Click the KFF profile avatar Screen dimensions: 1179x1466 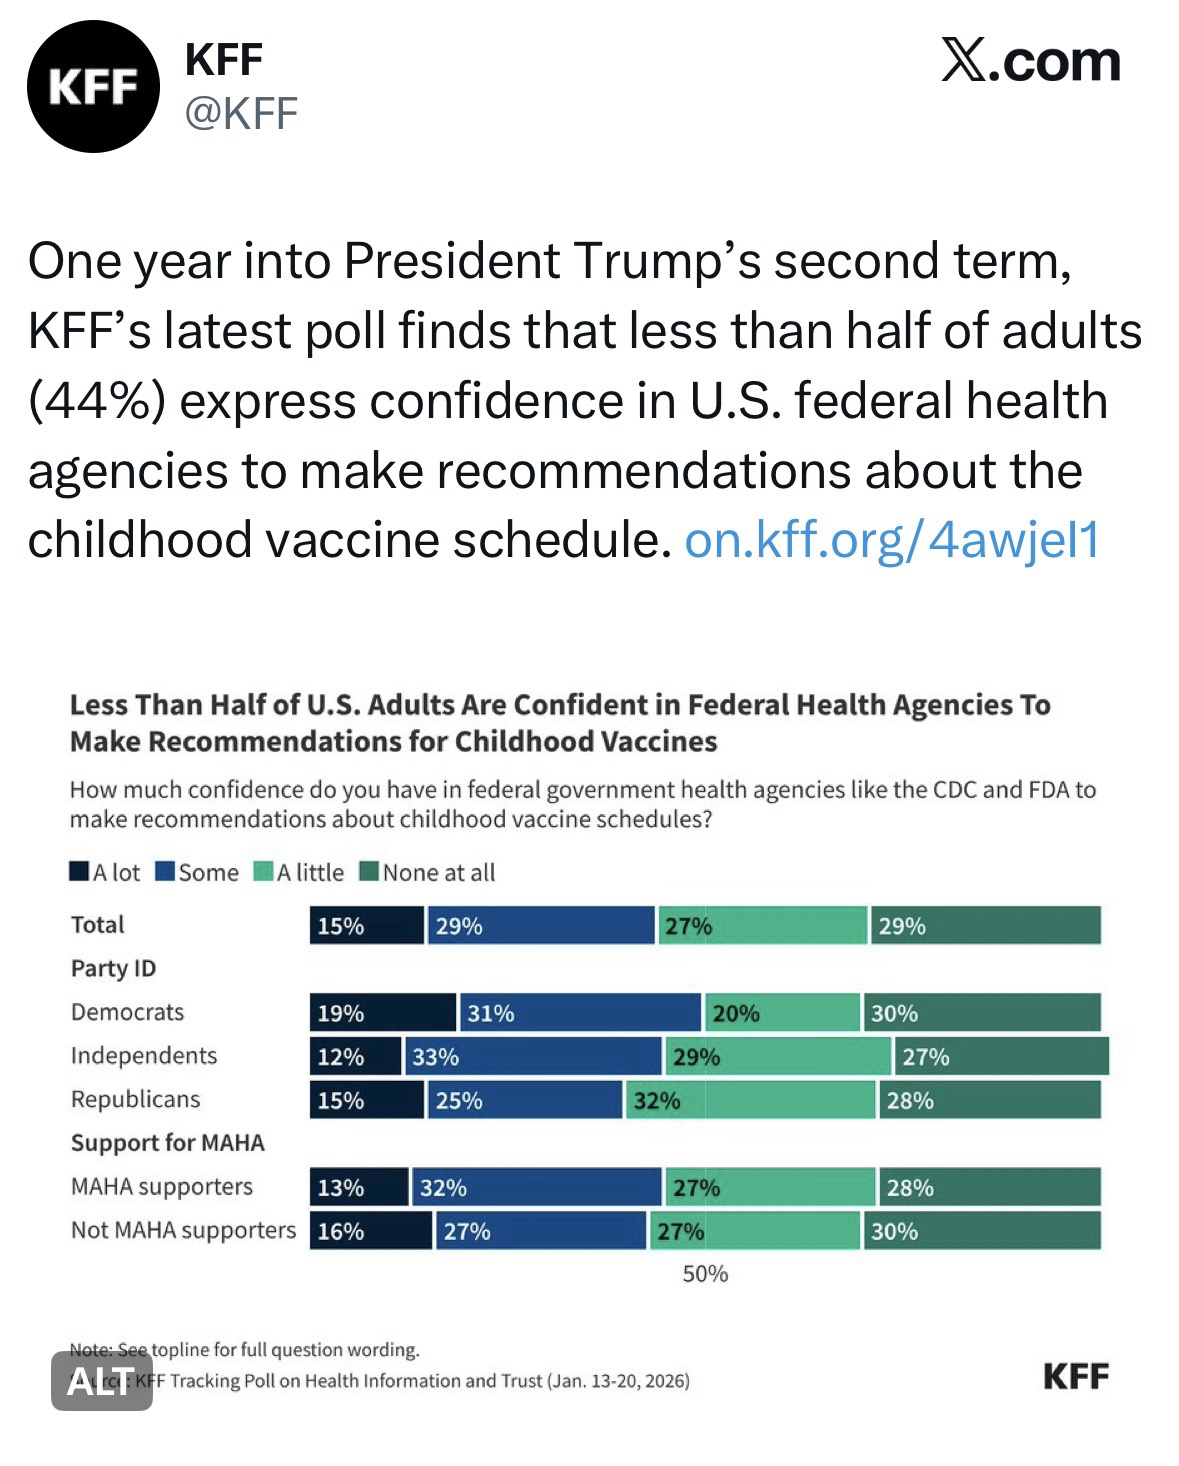coord(93,87)
